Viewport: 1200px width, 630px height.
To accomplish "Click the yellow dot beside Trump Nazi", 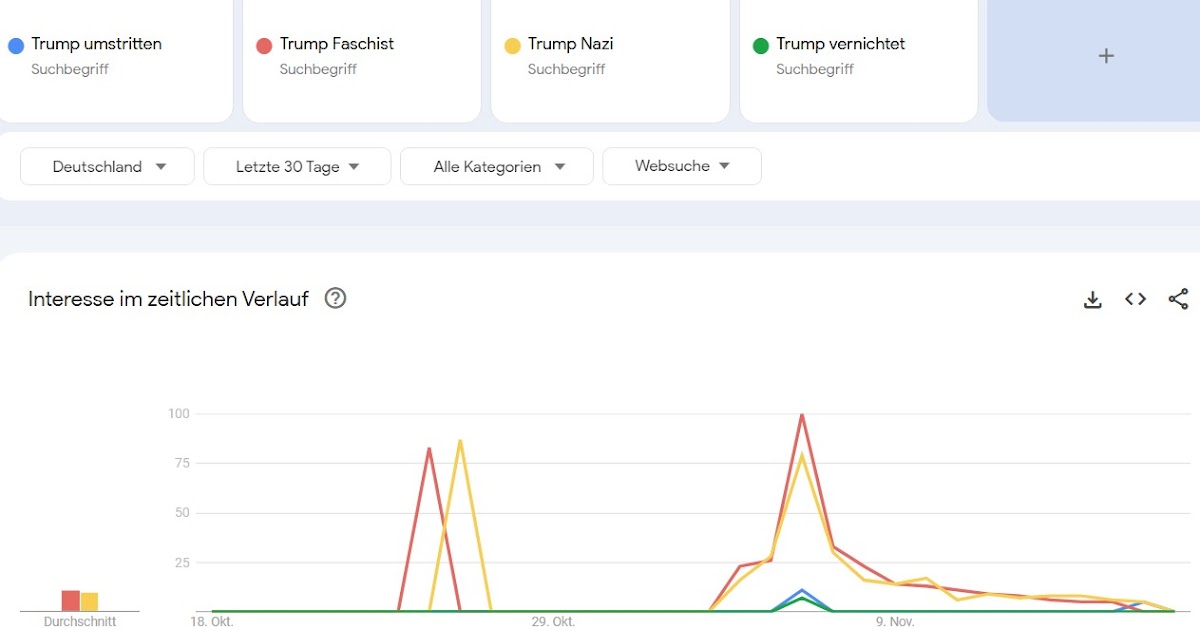I will (512, 45).
